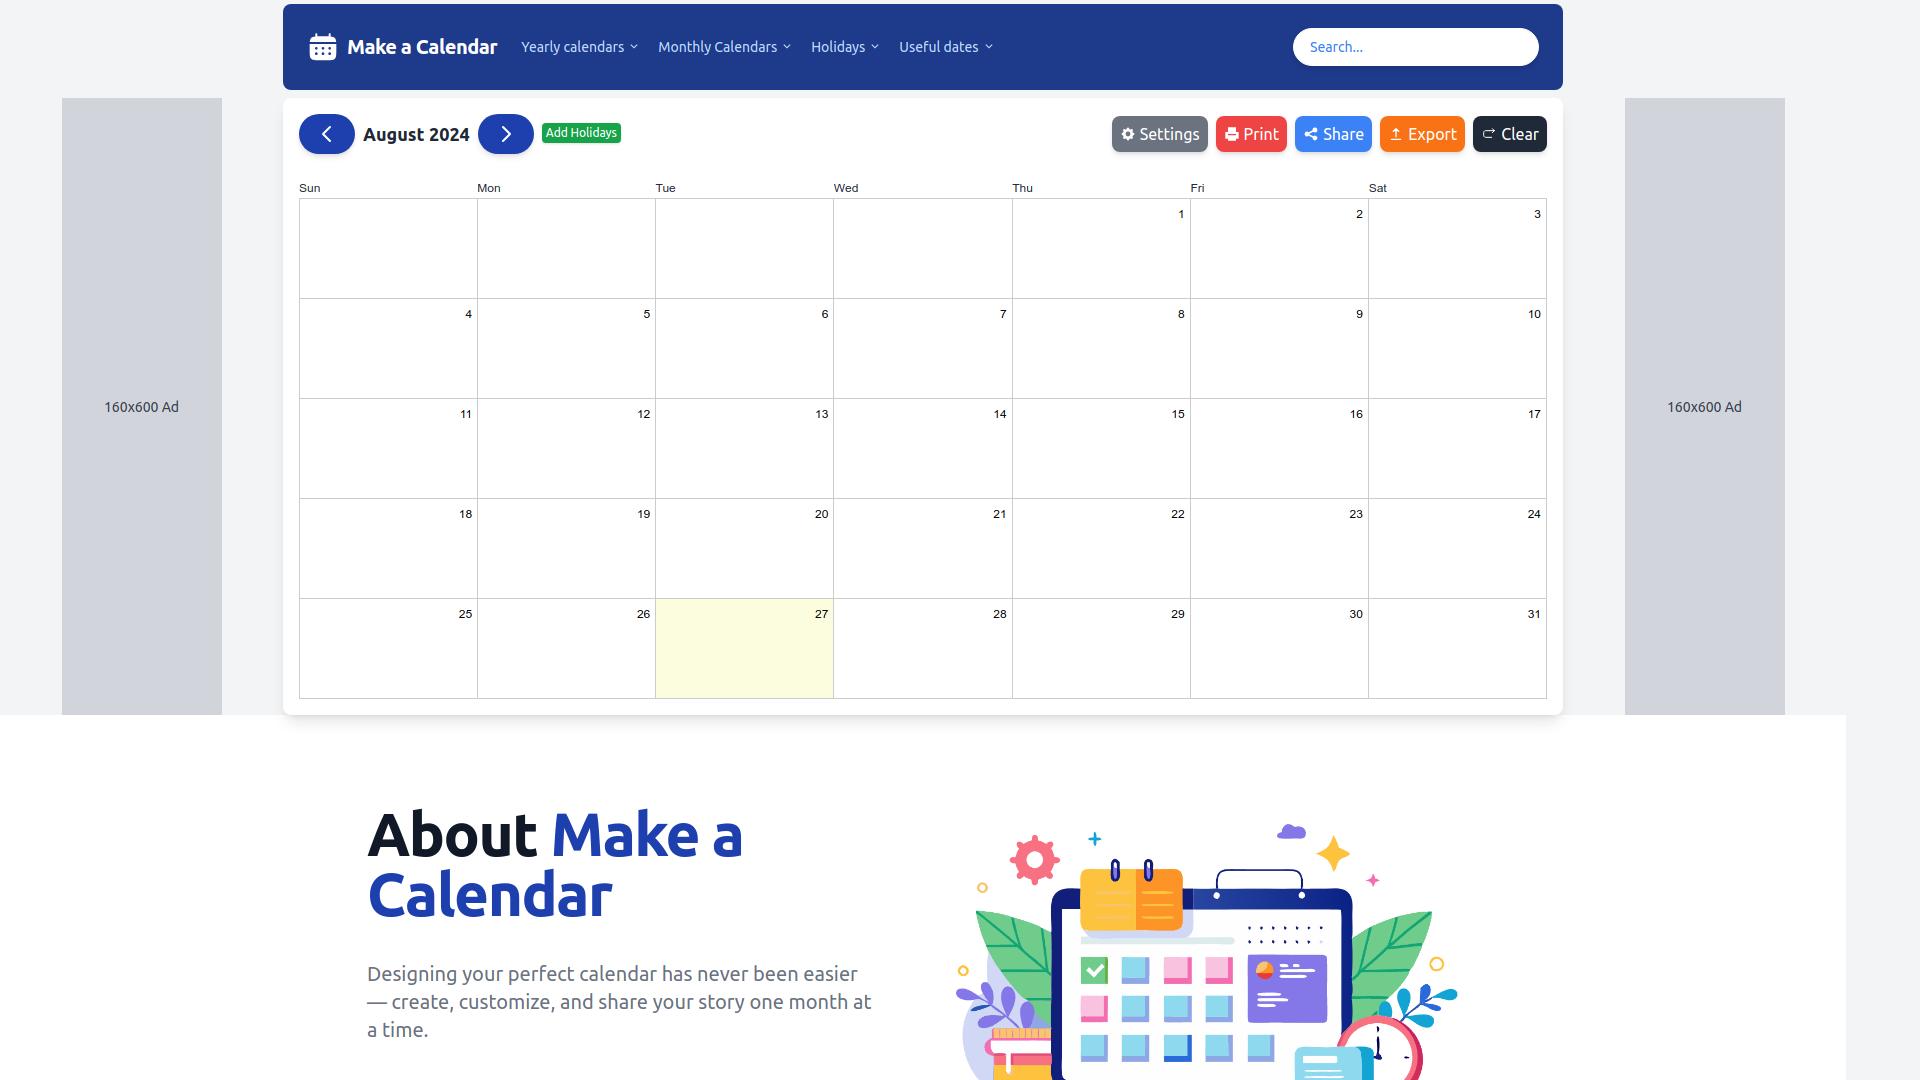Viewport: 1920px width, 1080px height.
Task: Click on August 27 highlighted calendar cell
Action: [x=744, y=647]
